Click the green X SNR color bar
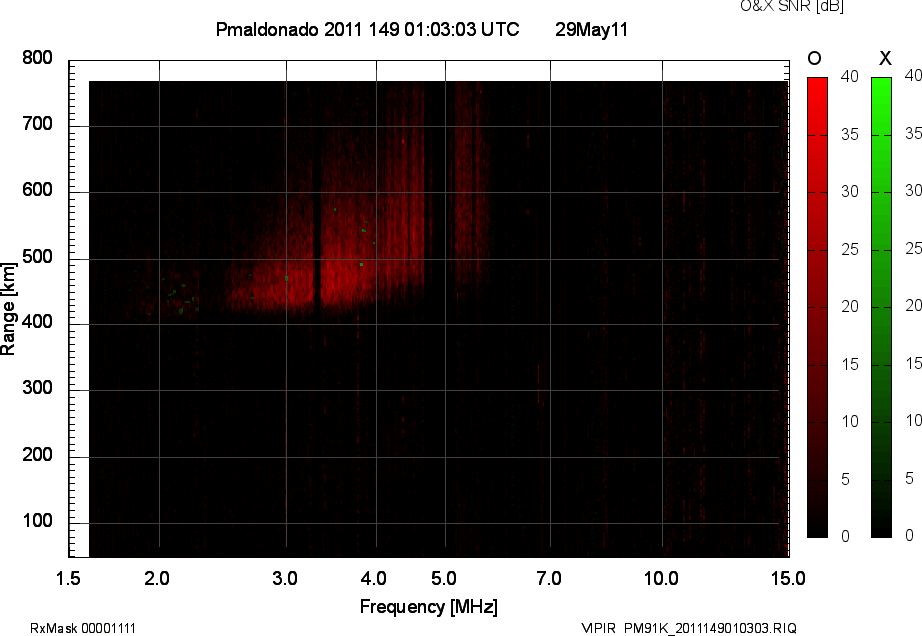This screenshot has height=636, width=922. click(x=881, y=307)
